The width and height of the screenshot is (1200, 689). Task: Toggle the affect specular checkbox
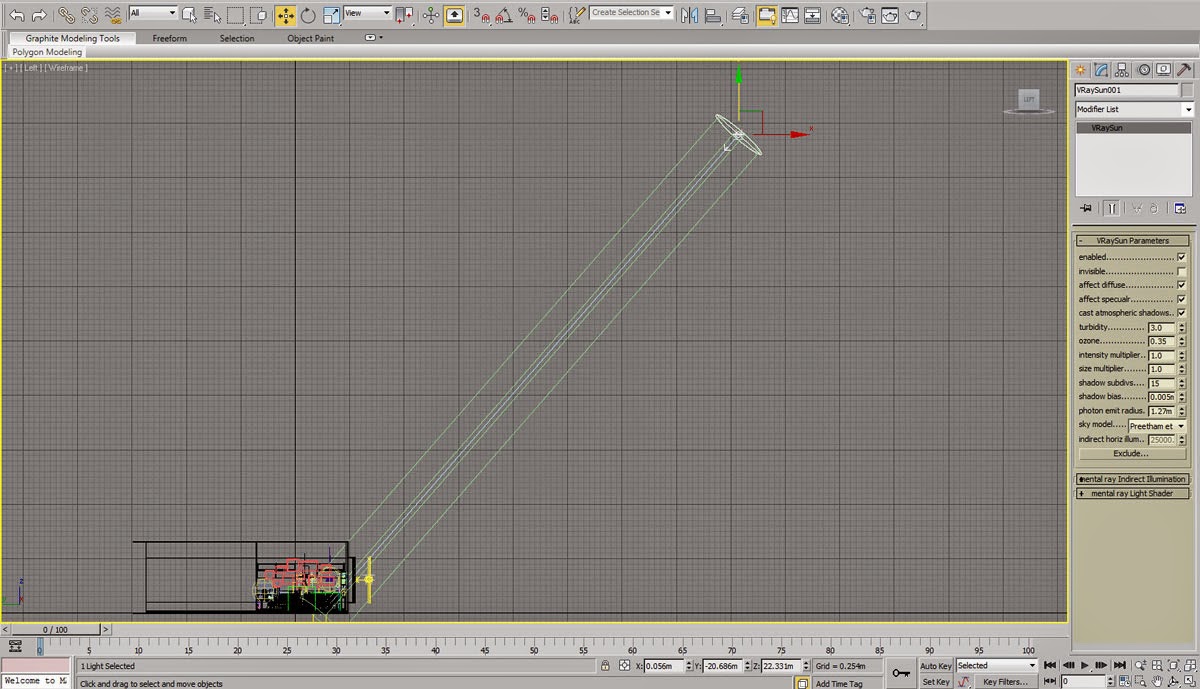pos(1181,299)
